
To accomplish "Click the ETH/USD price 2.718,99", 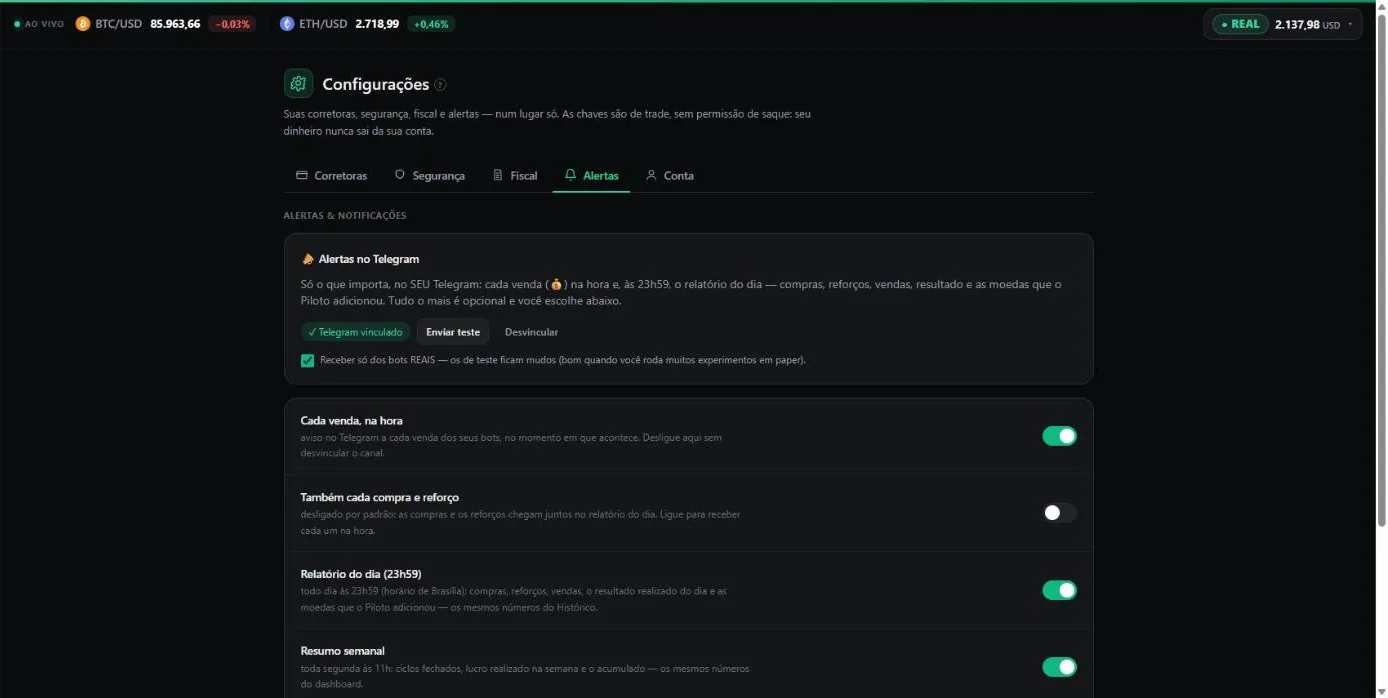I will pos(377,24).
